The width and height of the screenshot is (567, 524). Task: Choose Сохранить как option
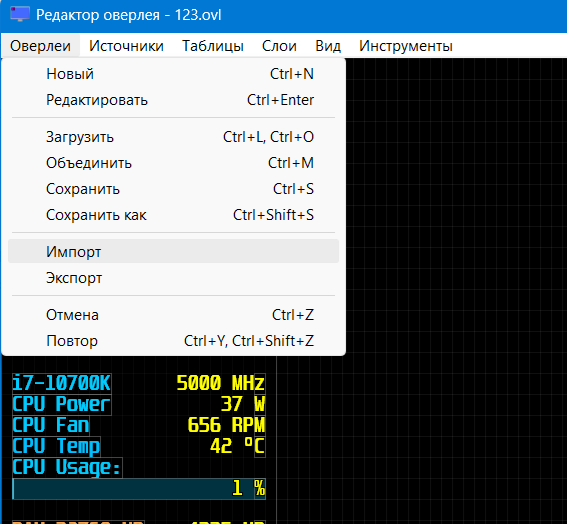(x=174, y=215)
